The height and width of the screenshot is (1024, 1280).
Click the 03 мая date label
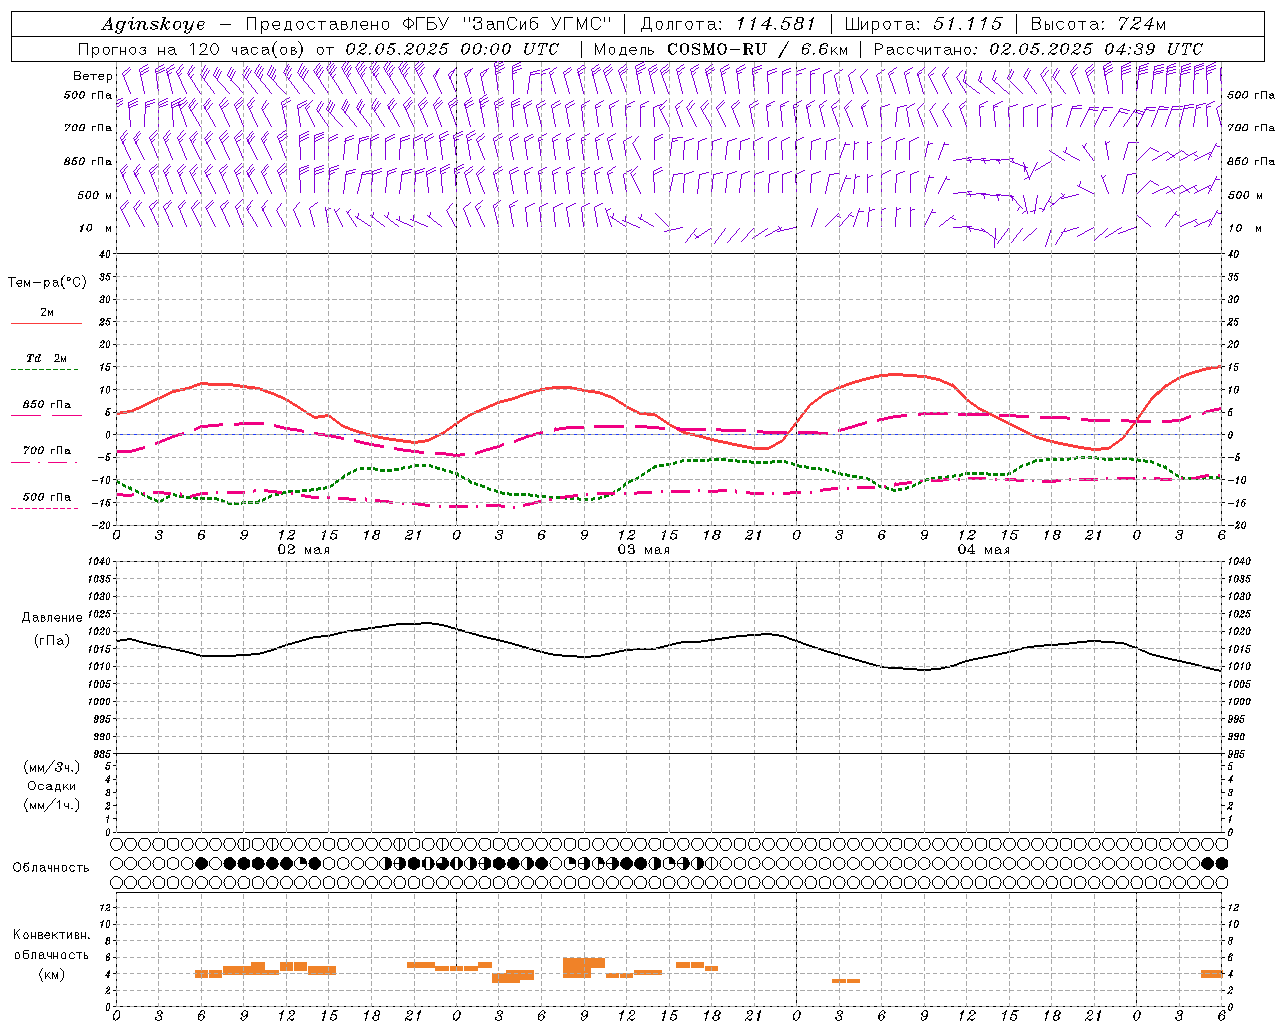[643, 550]
